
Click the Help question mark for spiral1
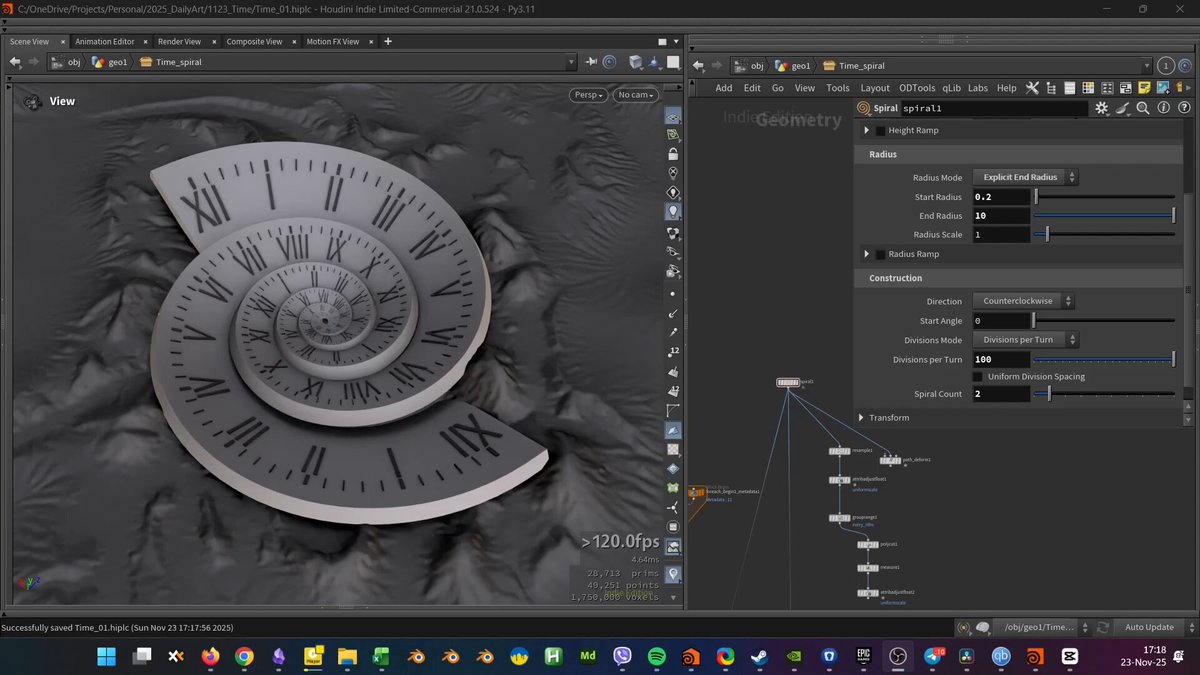(x=1184, y=108)
